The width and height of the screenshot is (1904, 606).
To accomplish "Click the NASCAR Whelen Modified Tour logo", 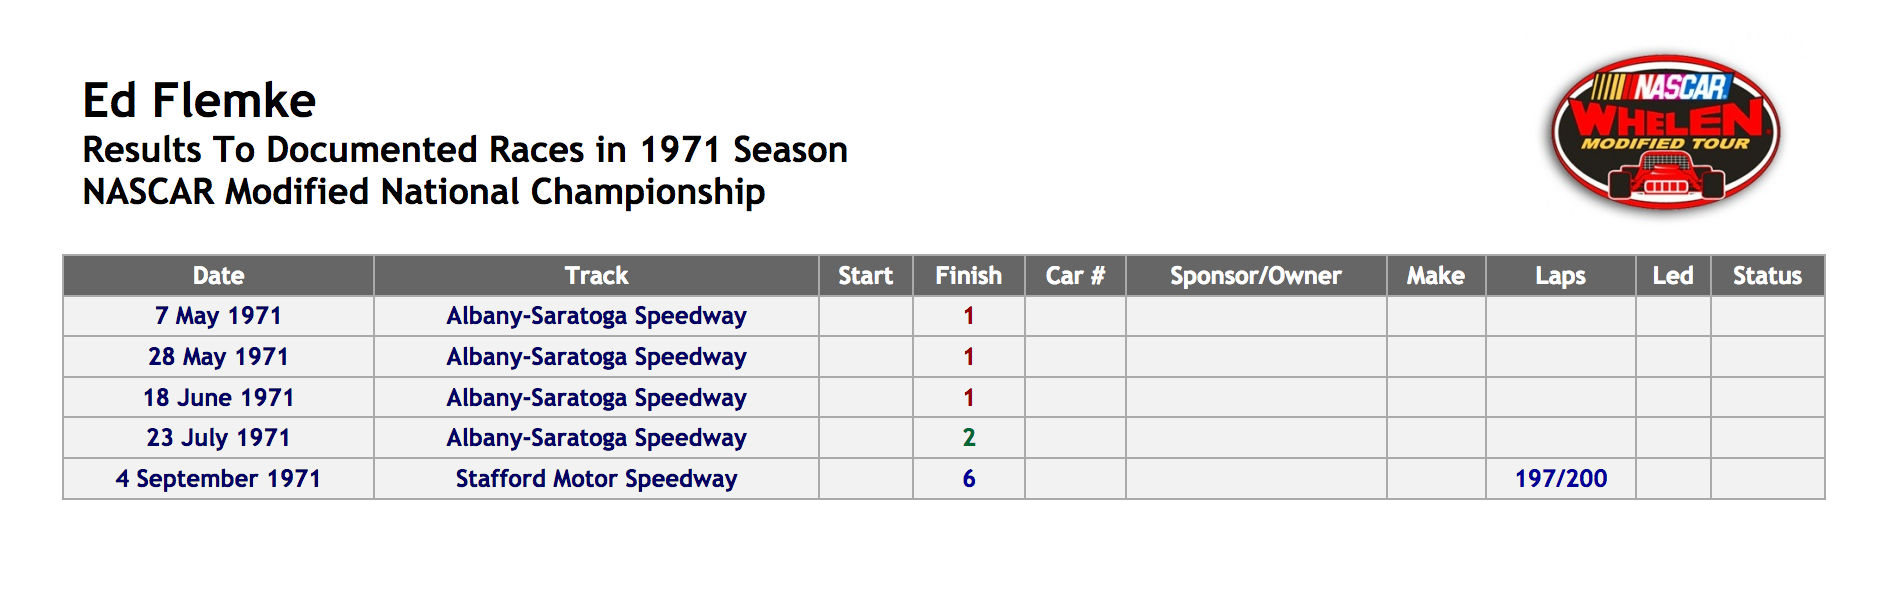I will pyautogui.click(x=1665, y=132).
